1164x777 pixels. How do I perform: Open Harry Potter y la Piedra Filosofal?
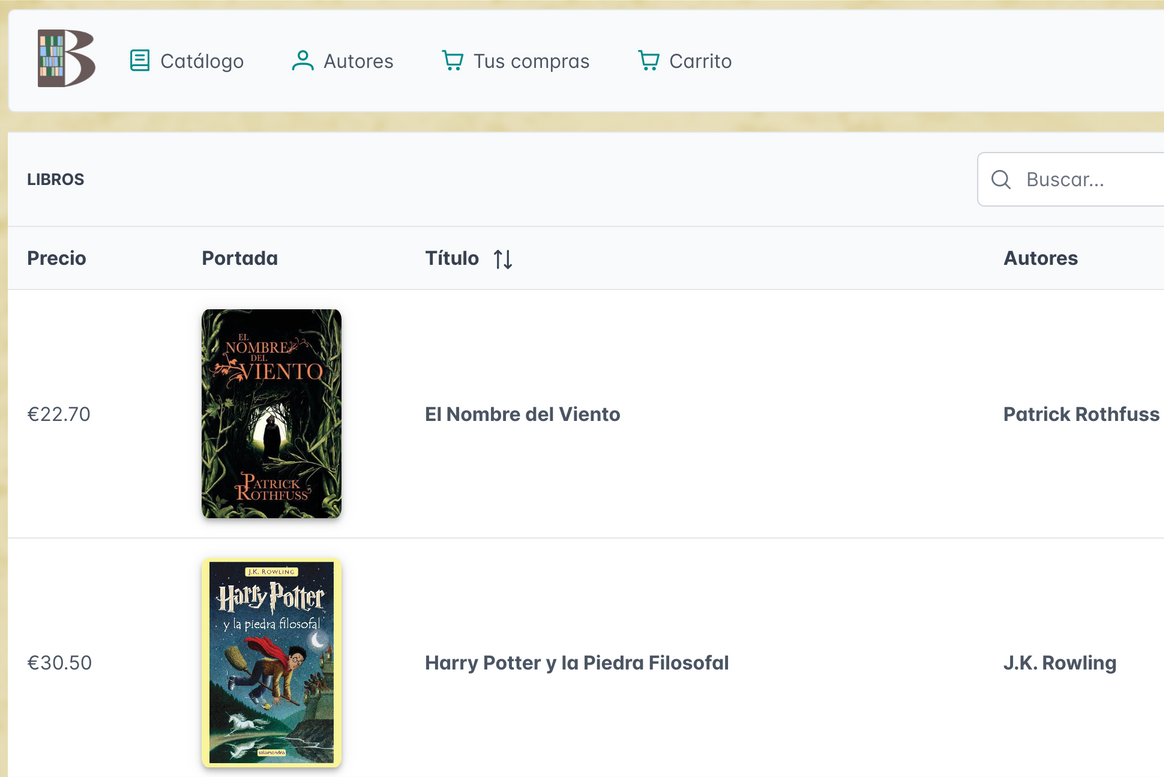577,663
